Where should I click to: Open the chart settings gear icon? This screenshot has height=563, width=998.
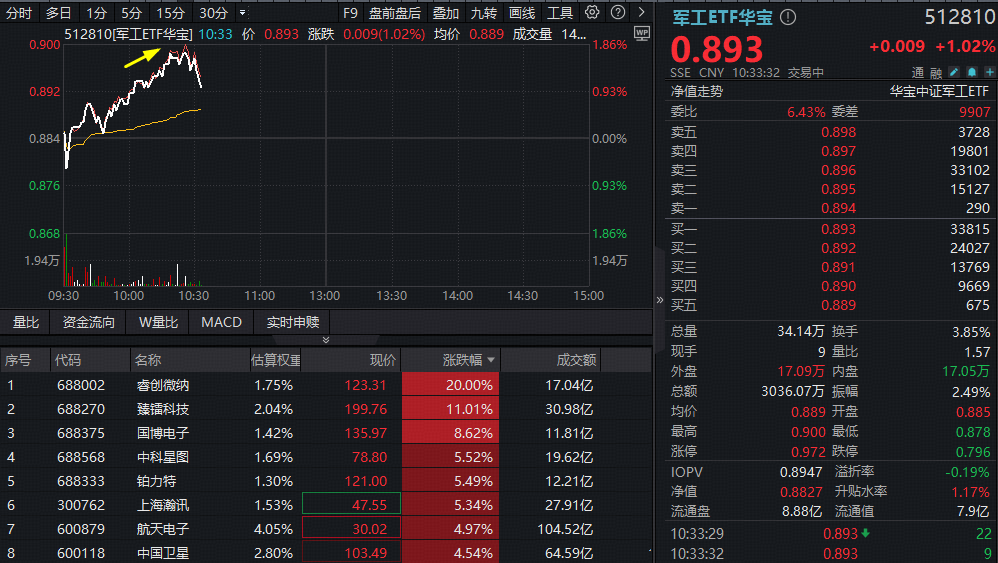pos(592,12)
